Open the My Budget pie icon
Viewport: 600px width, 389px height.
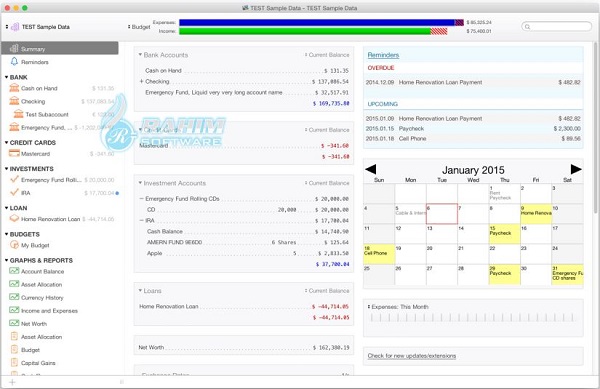click(14, 245)
